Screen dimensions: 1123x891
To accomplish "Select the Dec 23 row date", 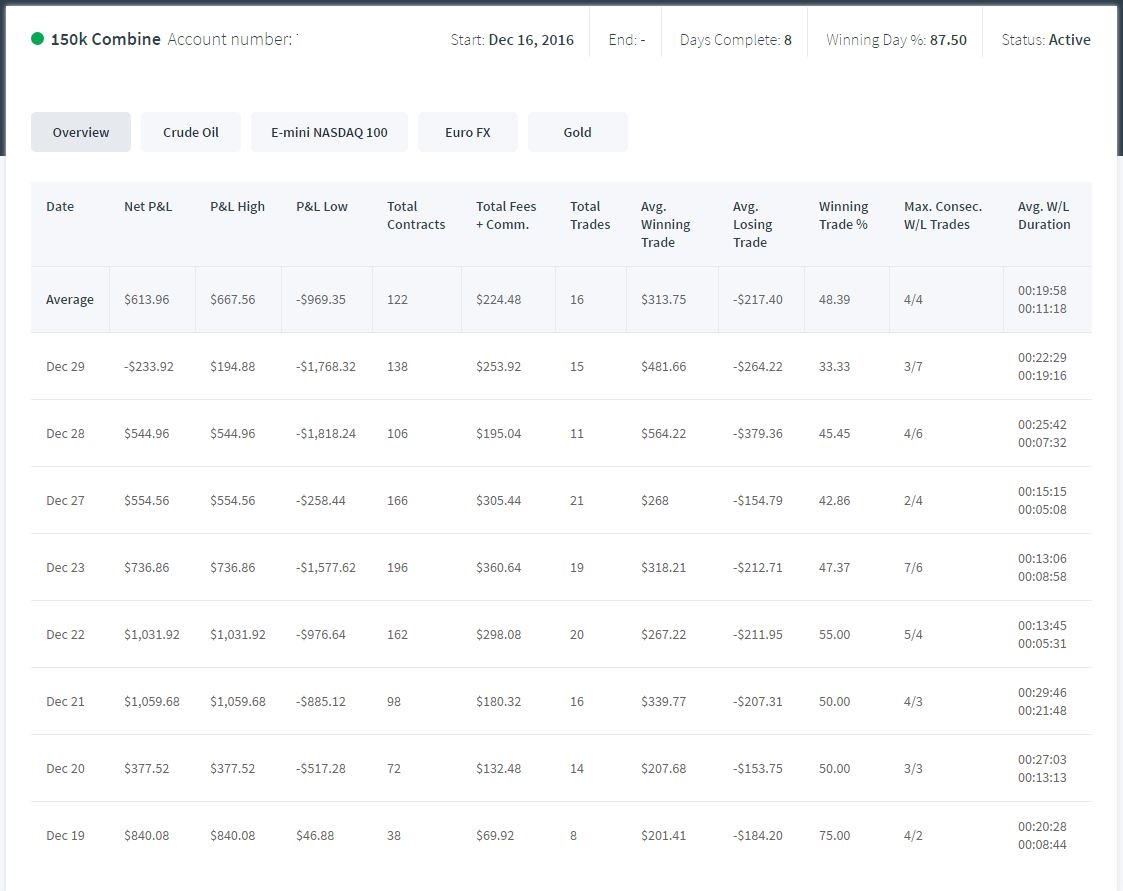I will [65, 567].
